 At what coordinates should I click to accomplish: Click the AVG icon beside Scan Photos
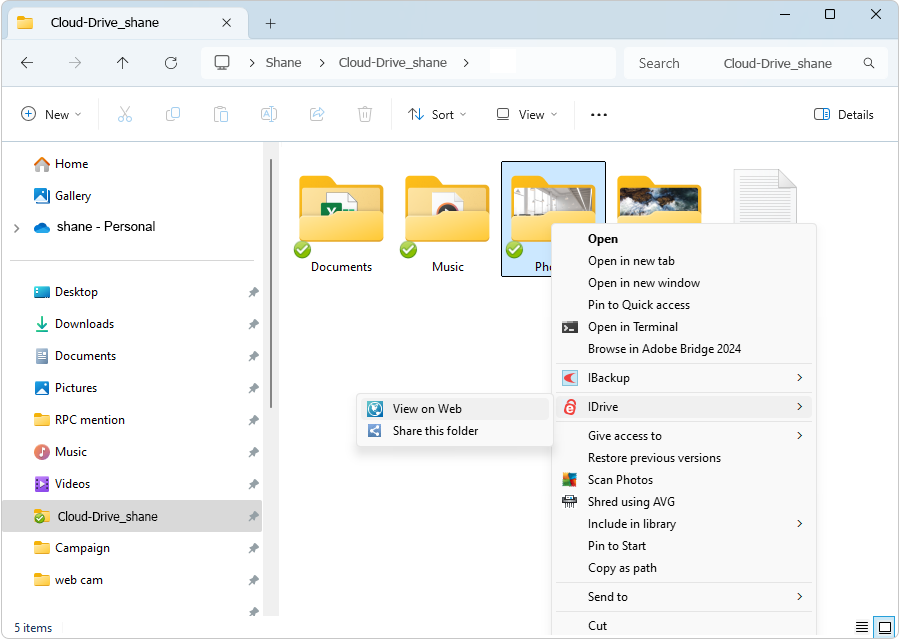[569, 479]
